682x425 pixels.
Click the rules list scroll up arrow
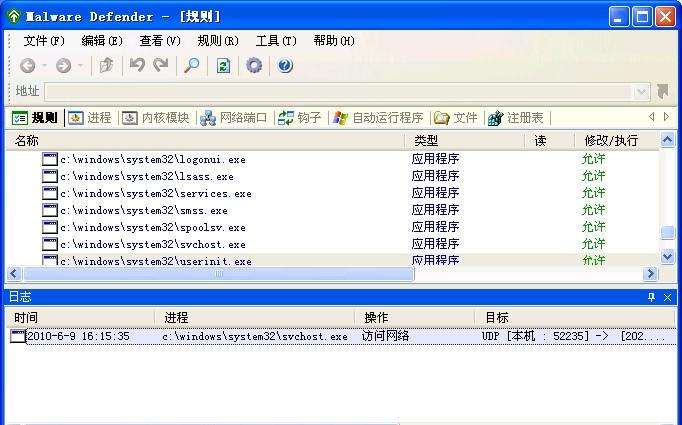point(668,140)
